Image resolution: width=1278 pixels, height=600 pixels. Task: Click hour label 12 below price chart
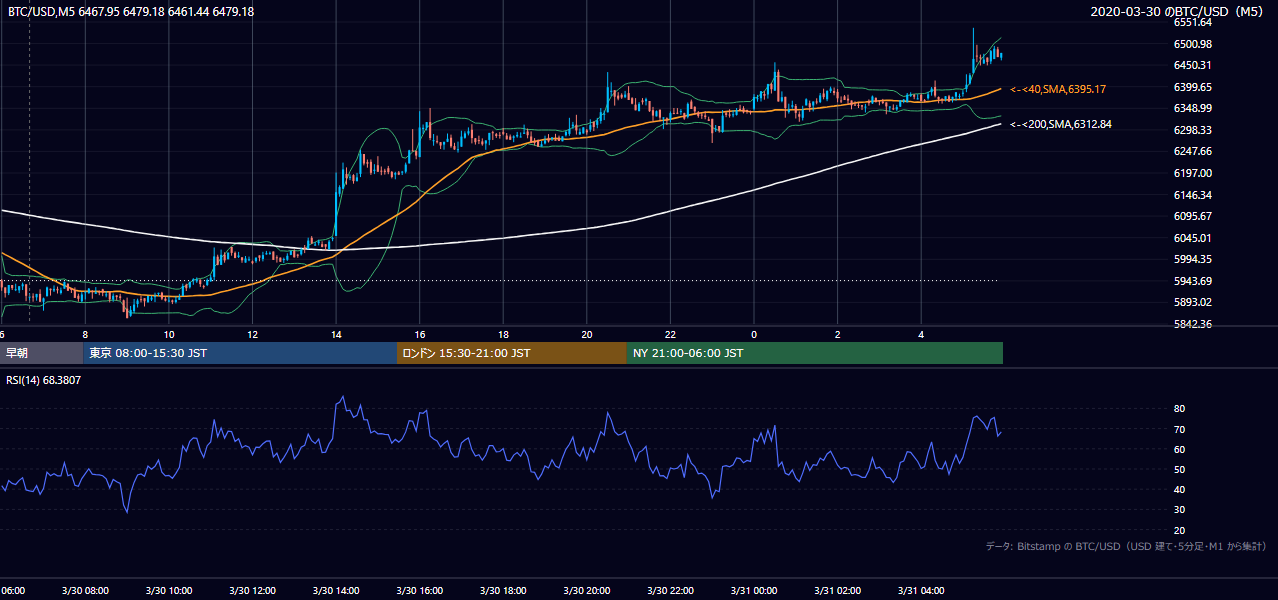tap(252, 334)
